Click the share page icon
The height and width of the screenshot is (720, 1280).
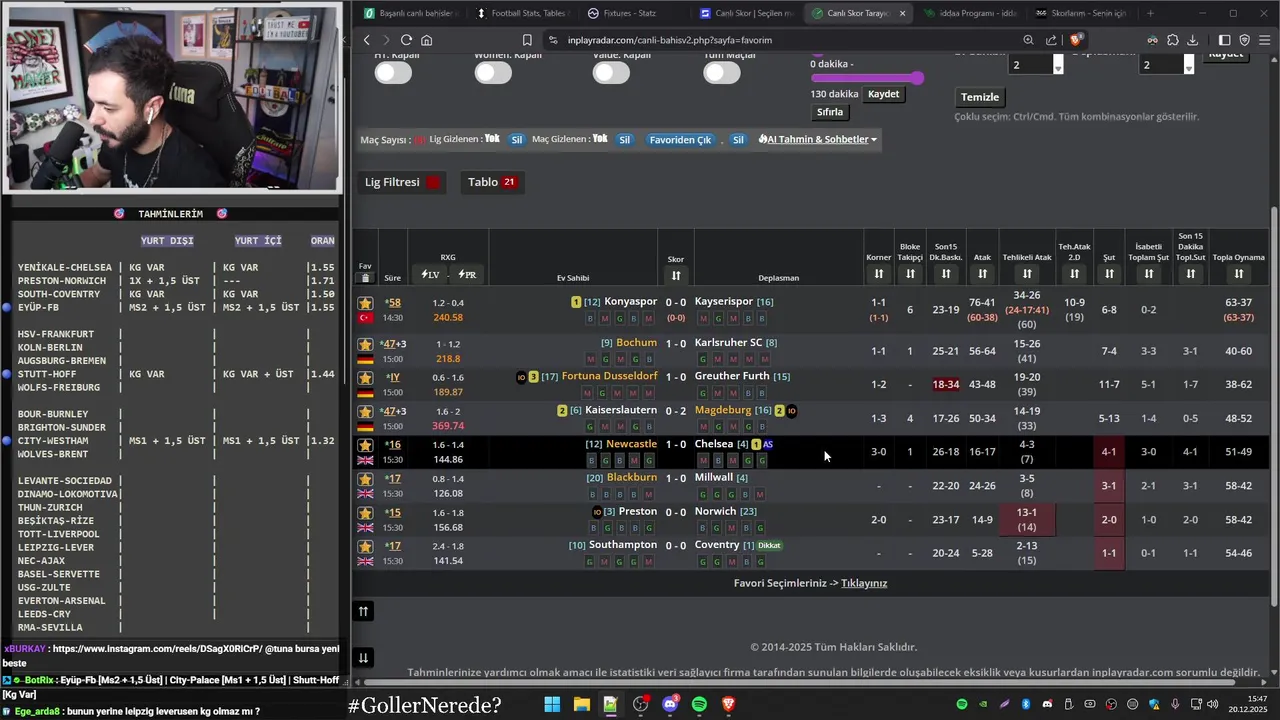(1051, 40)
